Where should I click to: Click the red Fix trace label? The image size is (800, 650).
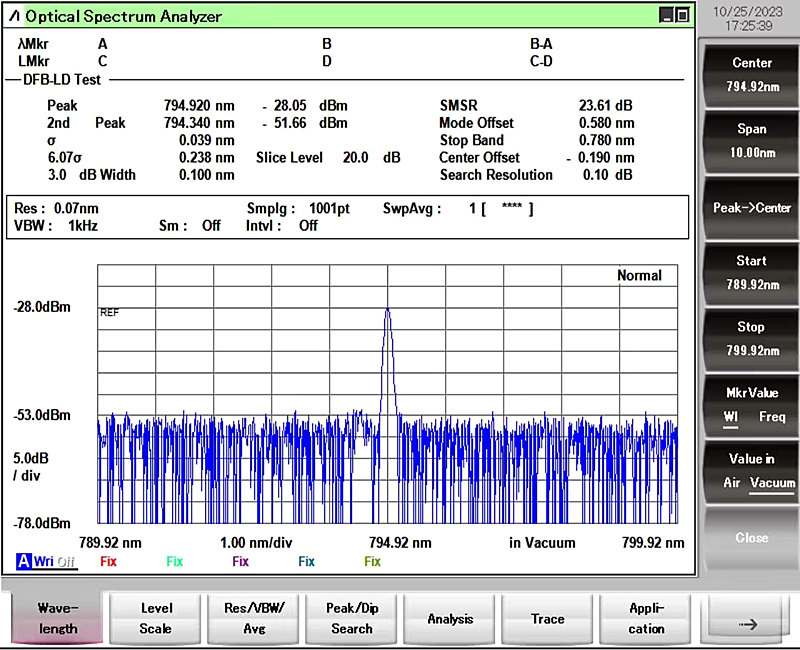(x=108, y=562)
